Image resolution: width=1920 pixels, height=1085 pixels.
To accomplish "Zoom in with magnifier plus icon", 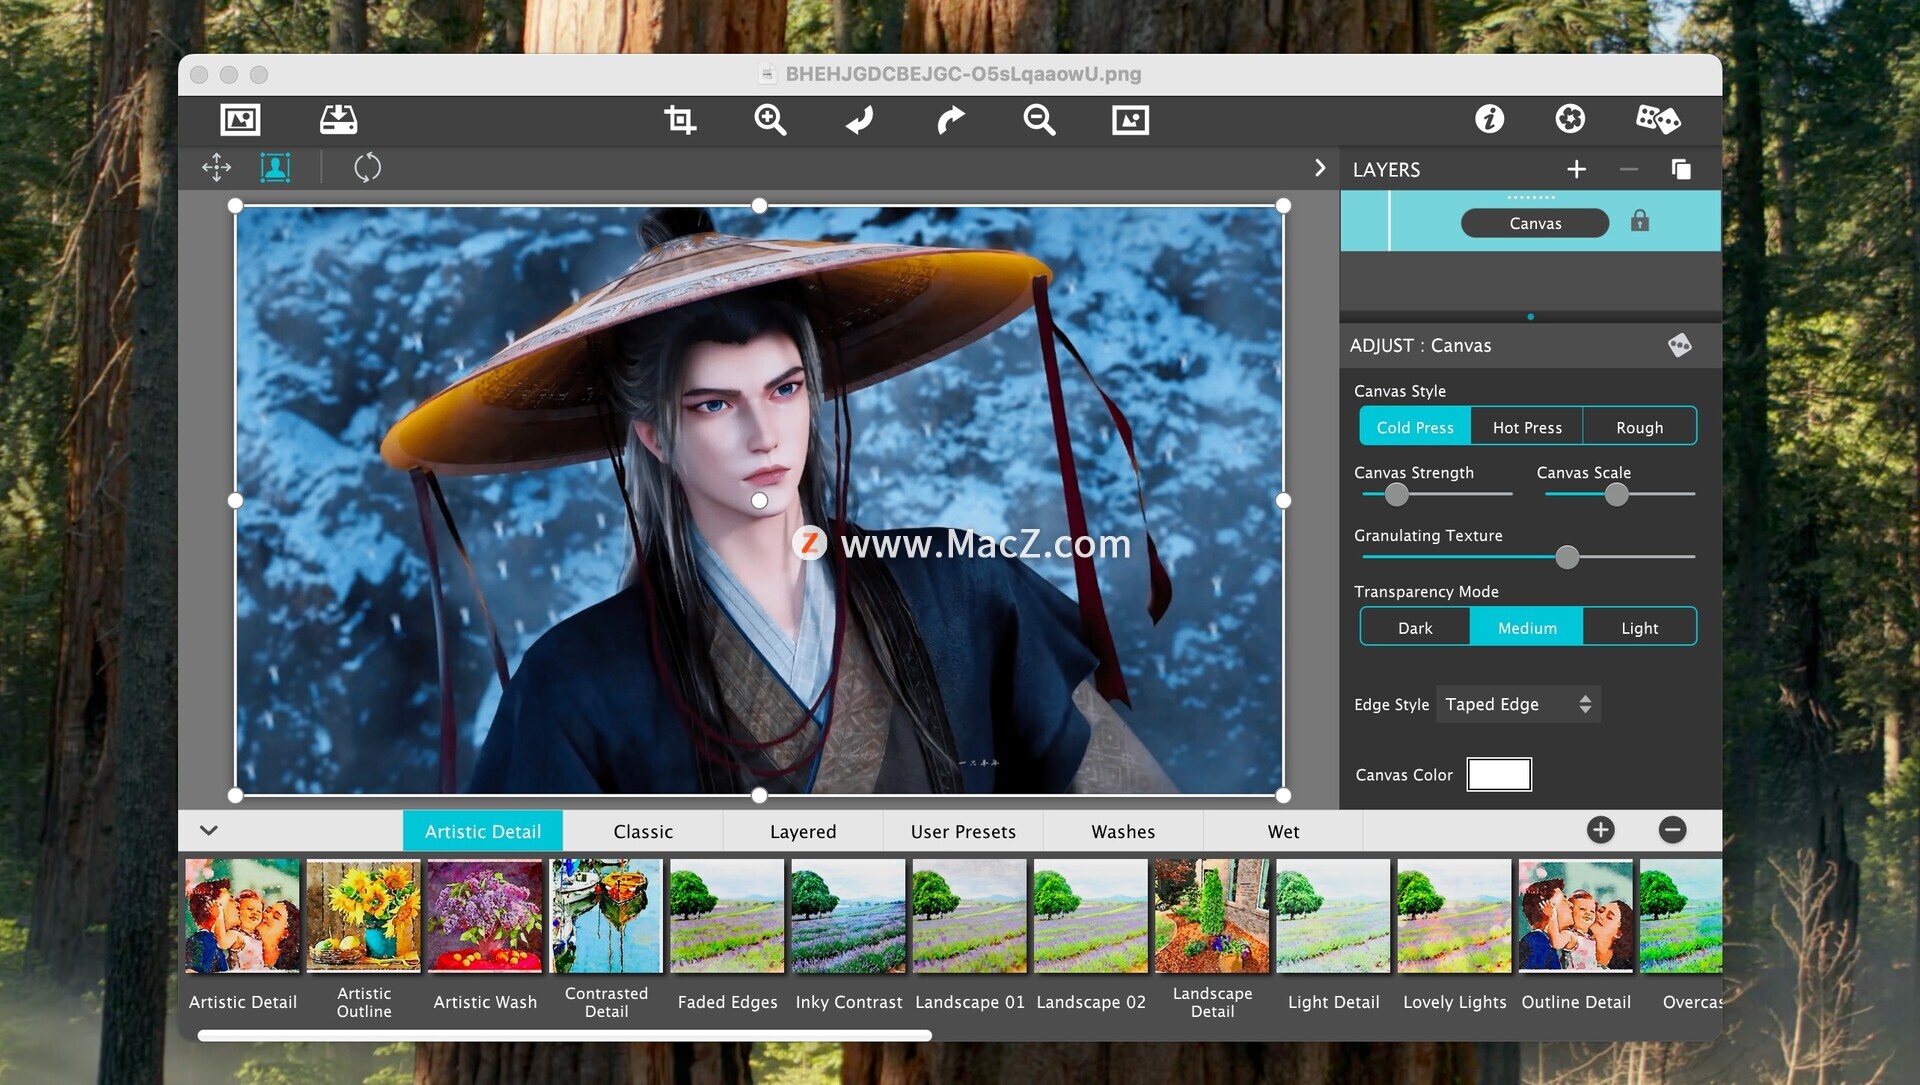I will pyautogui.click(x=770, y=120).
